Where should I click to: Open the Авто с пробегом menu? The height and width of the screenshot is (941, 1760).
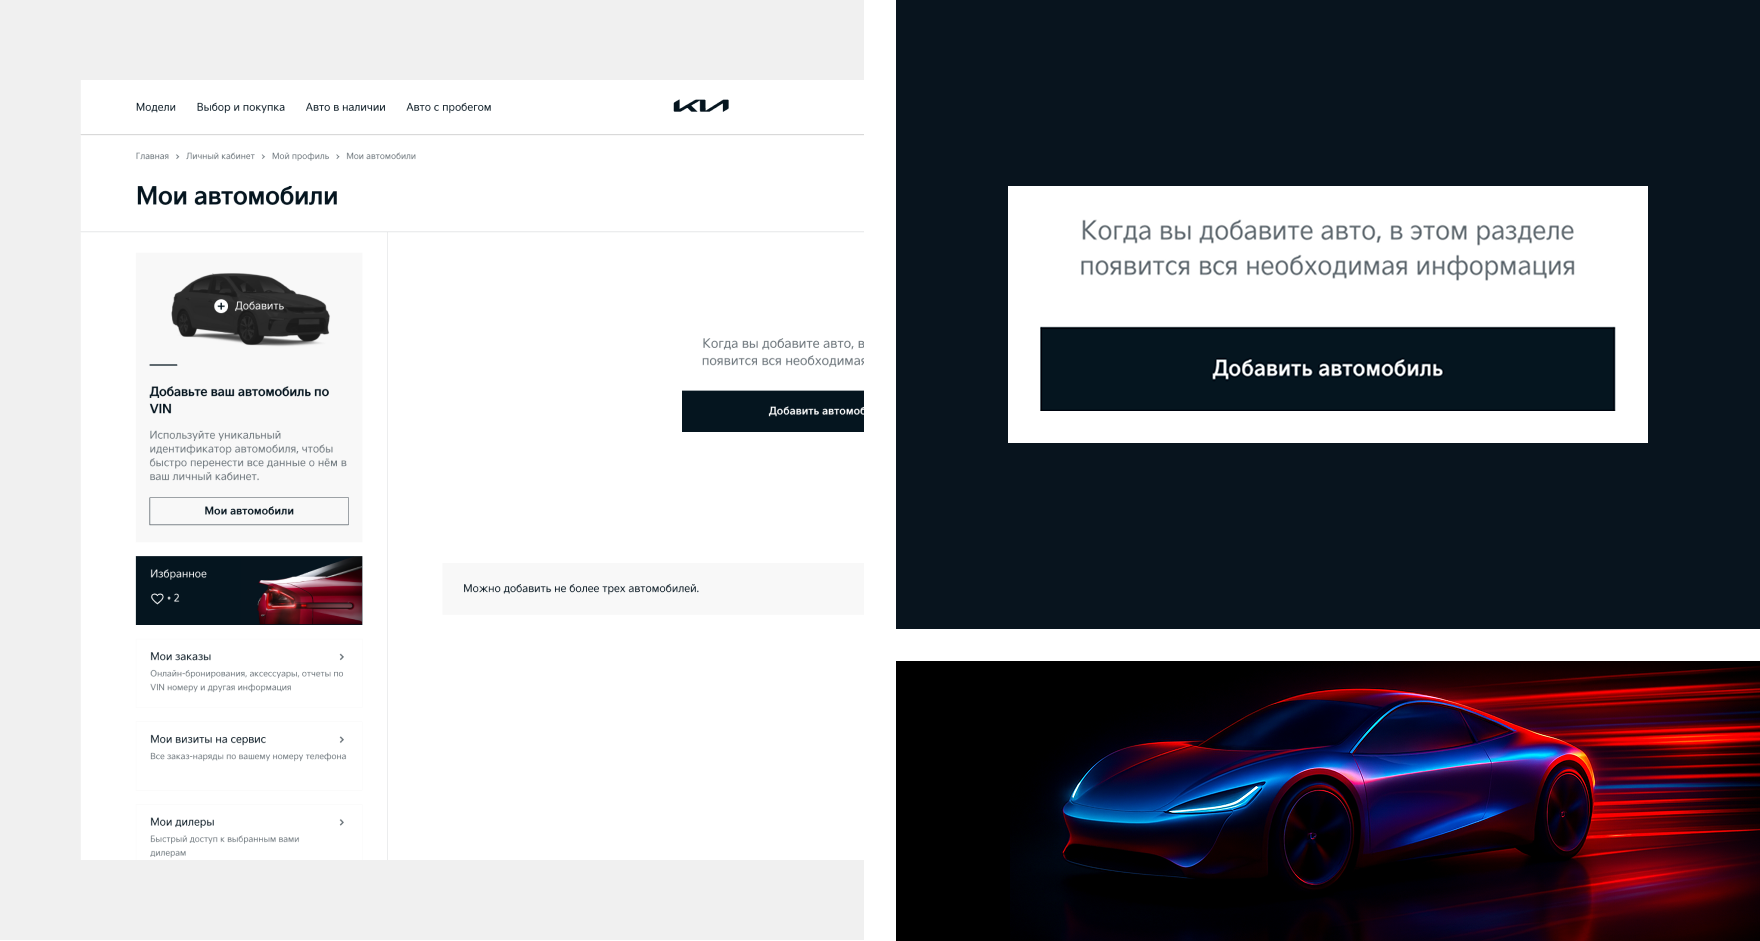click(x=449, y=107)
